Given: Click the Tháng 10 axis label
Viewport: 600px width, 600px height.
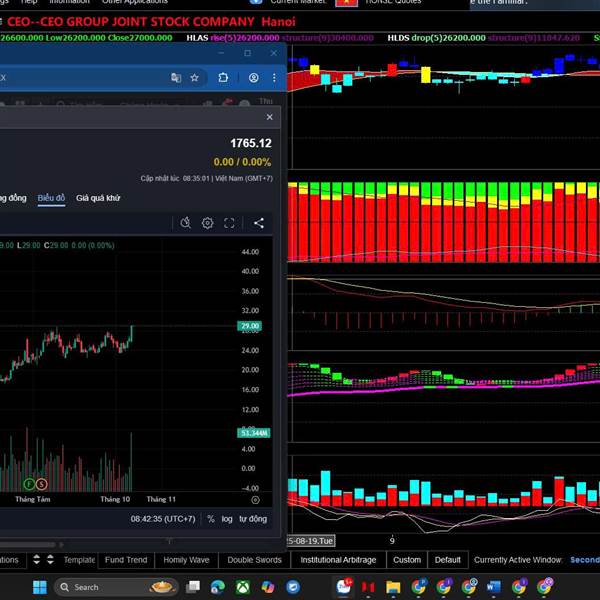Looking at the screenshot, I should click(x=115, y=499).
